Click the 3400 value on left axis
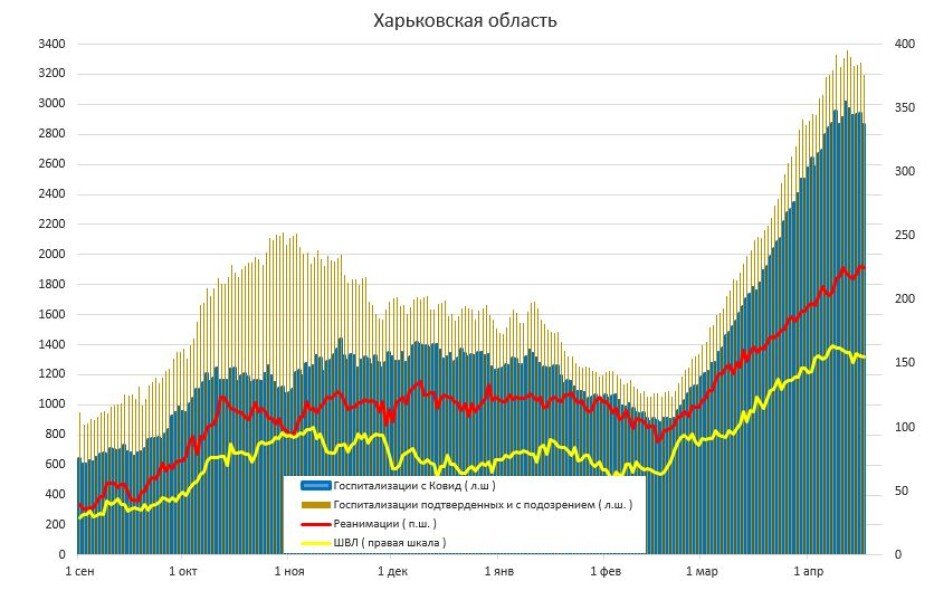934x600 pixels. [x=51, y=44]
